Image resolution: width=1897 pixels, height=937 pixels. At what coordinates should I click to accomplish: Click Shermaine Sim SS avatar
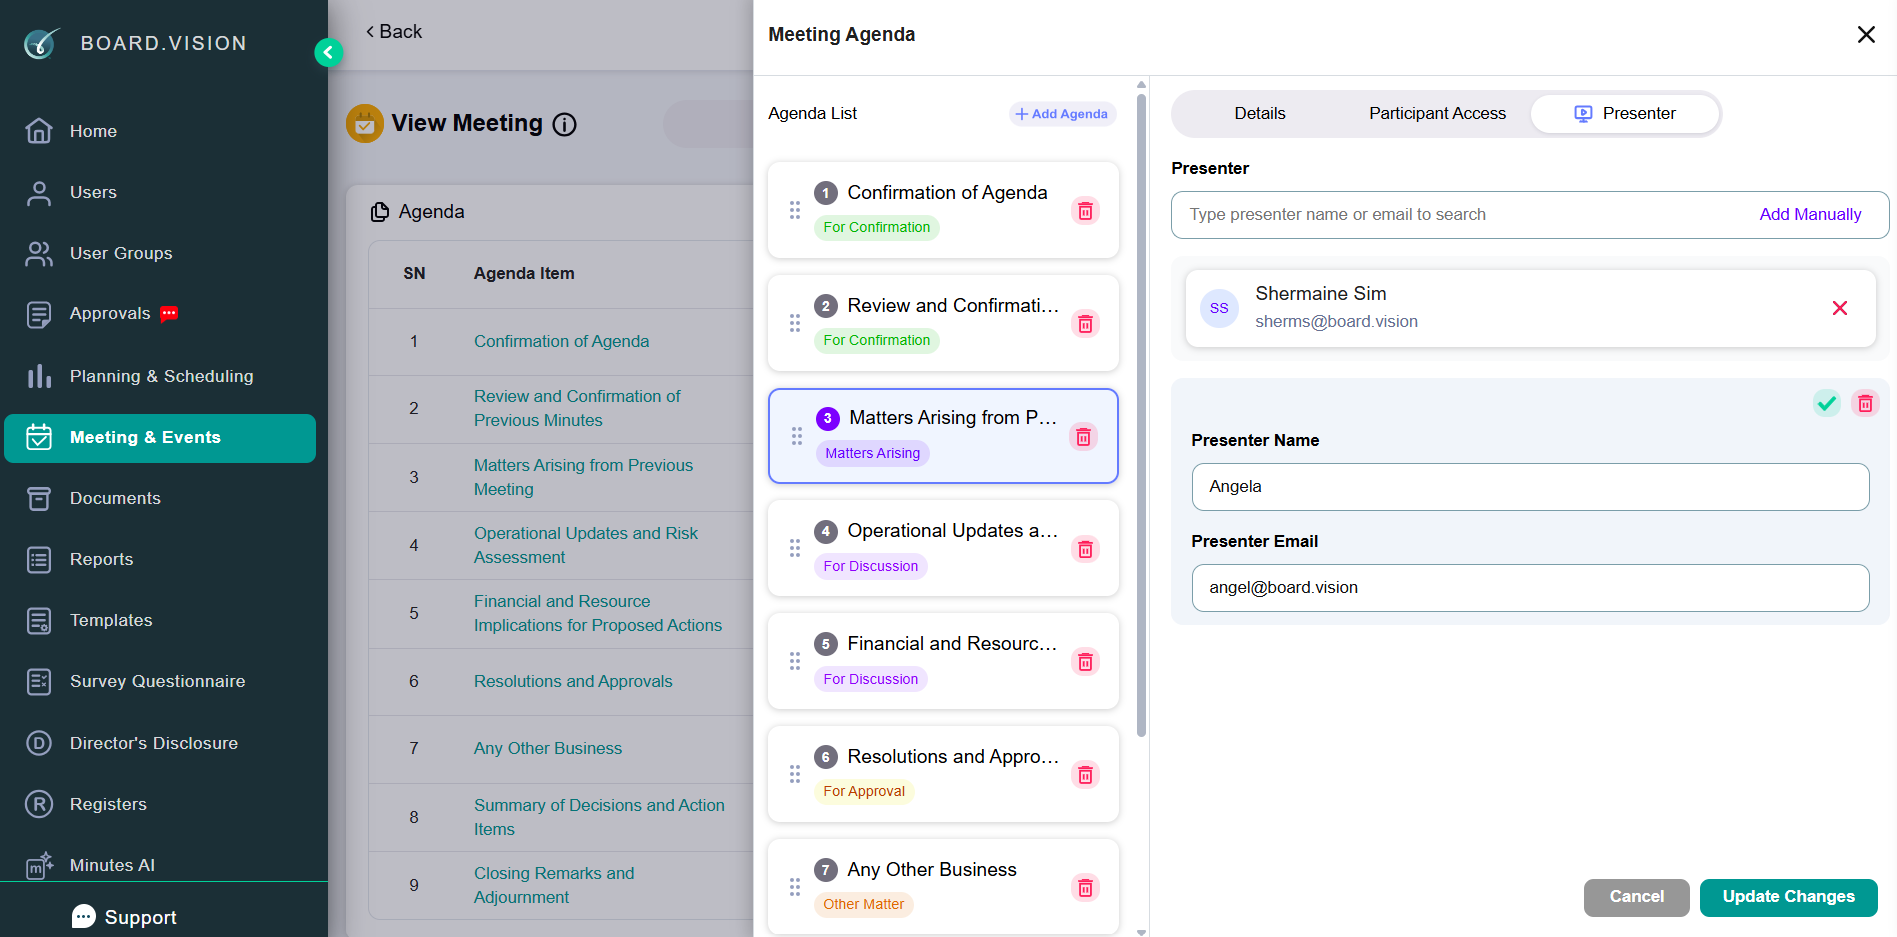(x=1219, y=308)
